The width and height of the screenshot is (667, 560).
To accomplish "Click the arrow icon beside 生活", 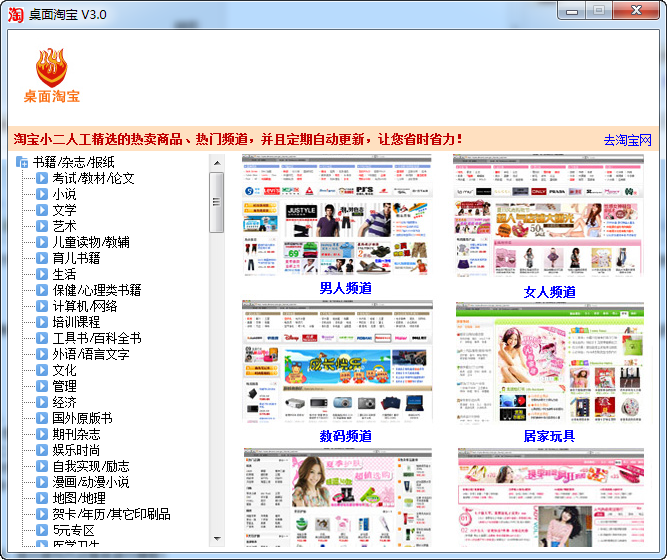I will coord(42,274).
